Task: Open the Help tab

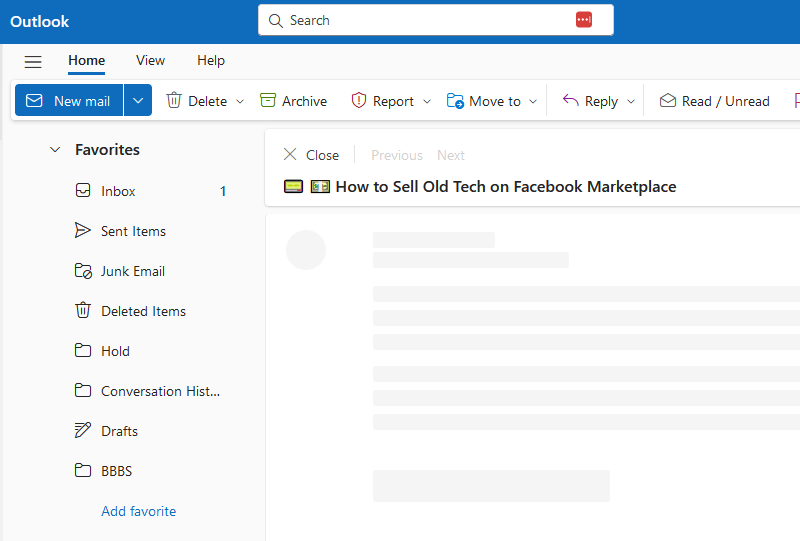Action: 211,60
